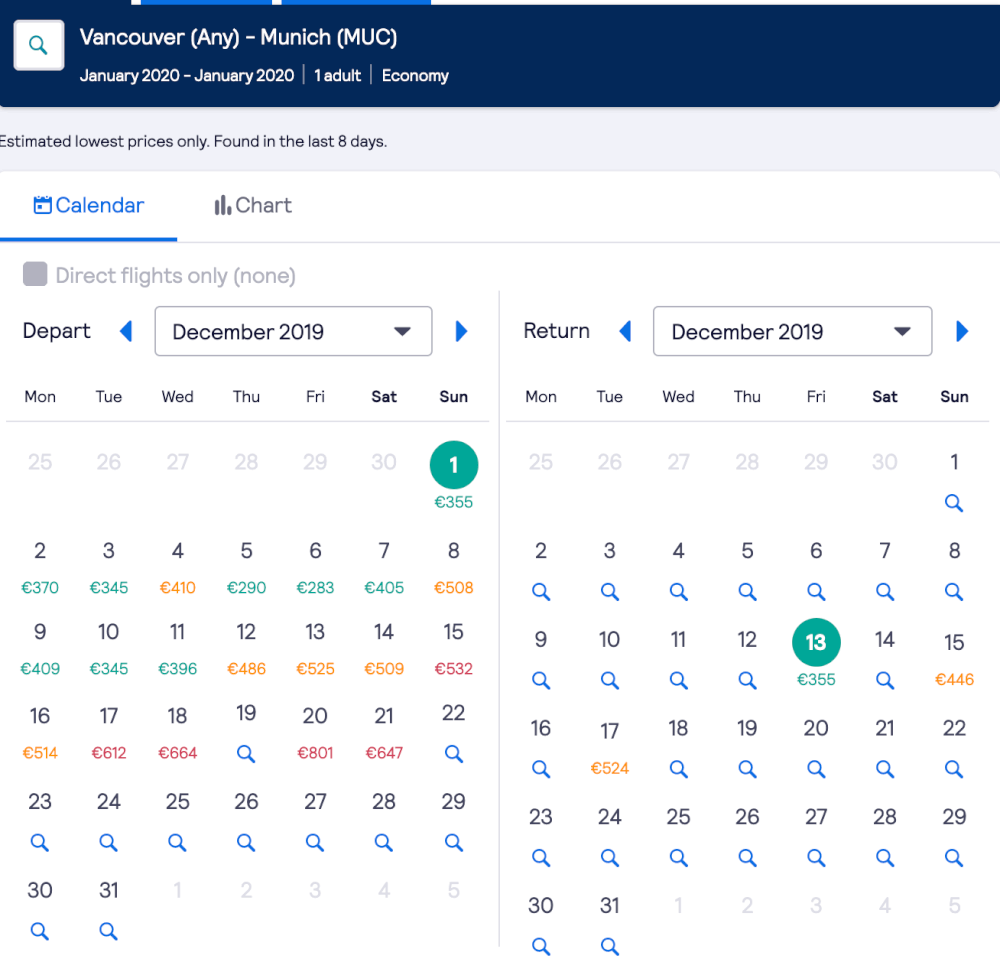Search prices for return date 31

click(x=610, y=946)
